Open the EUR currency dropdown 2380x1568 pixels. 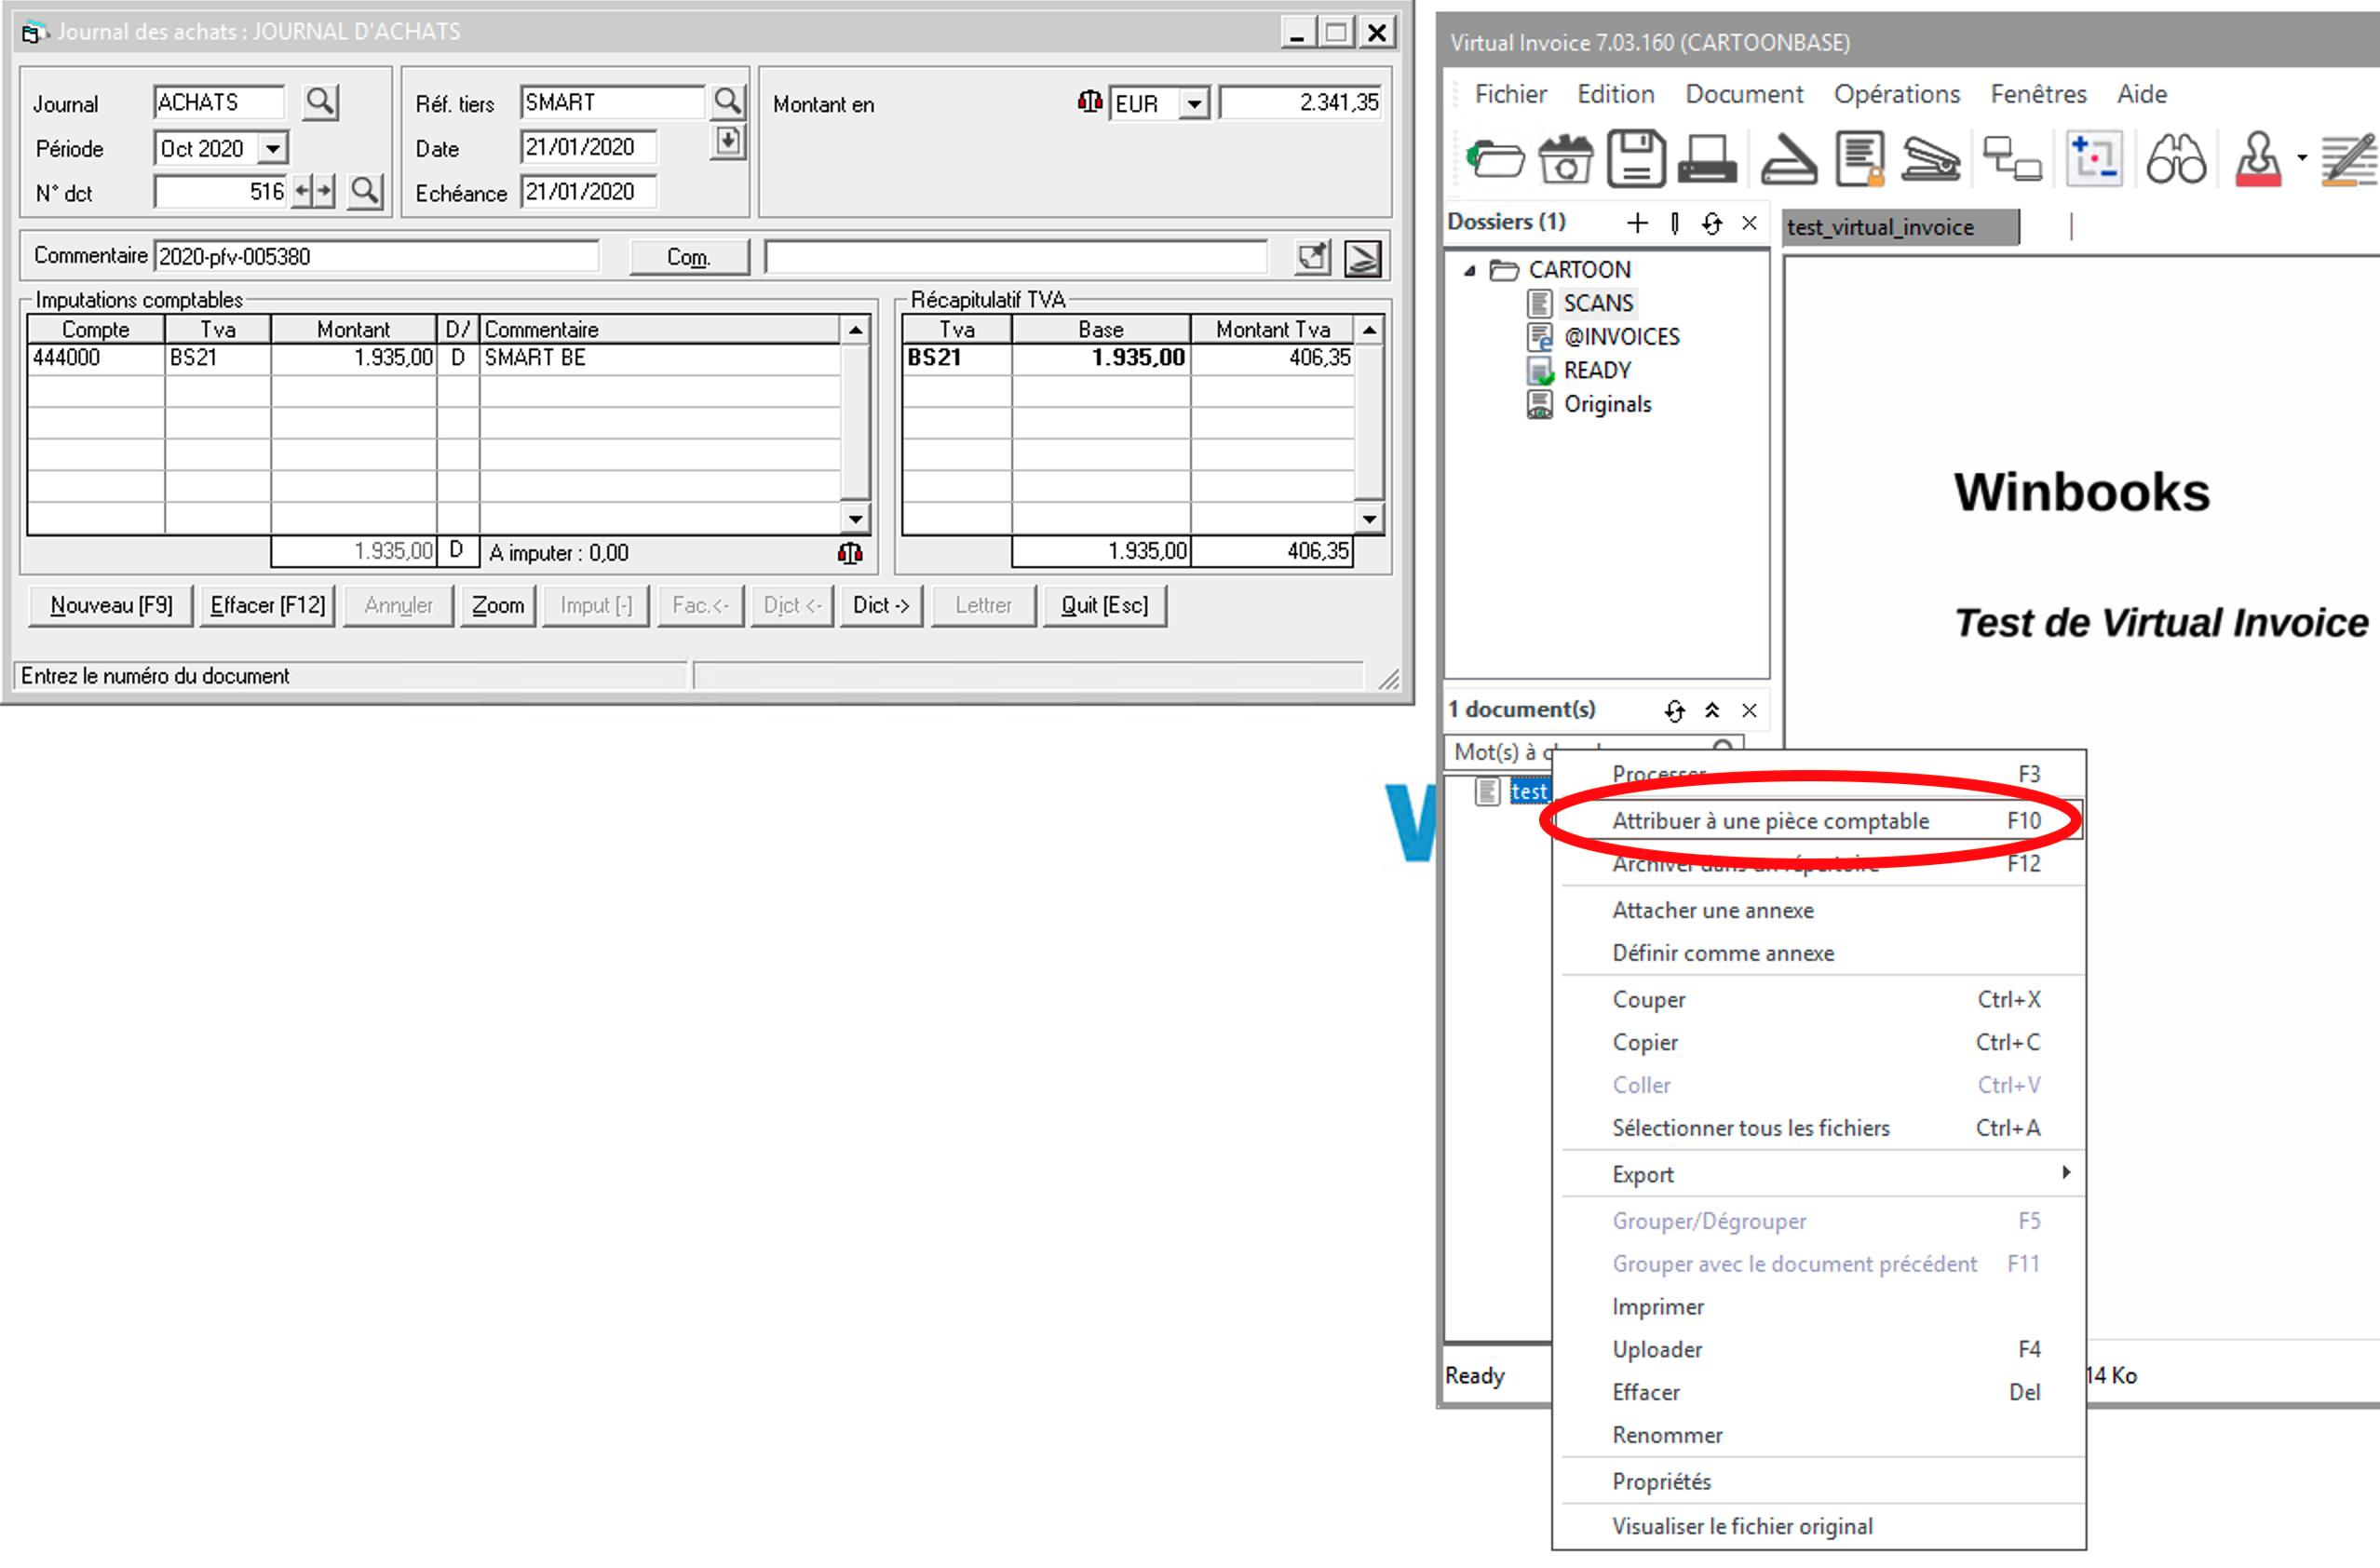pyautogui.click(x=1194, y=104)
